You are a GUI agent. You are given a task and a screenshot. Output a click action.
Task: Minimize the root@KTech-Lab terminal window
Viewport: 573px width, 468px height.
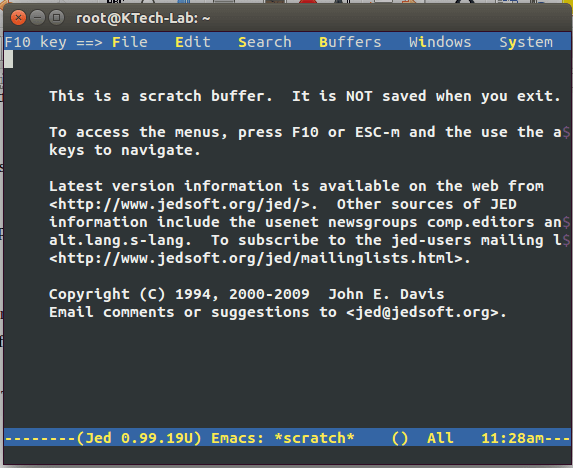pyautogui.click(x=37, y=18)
